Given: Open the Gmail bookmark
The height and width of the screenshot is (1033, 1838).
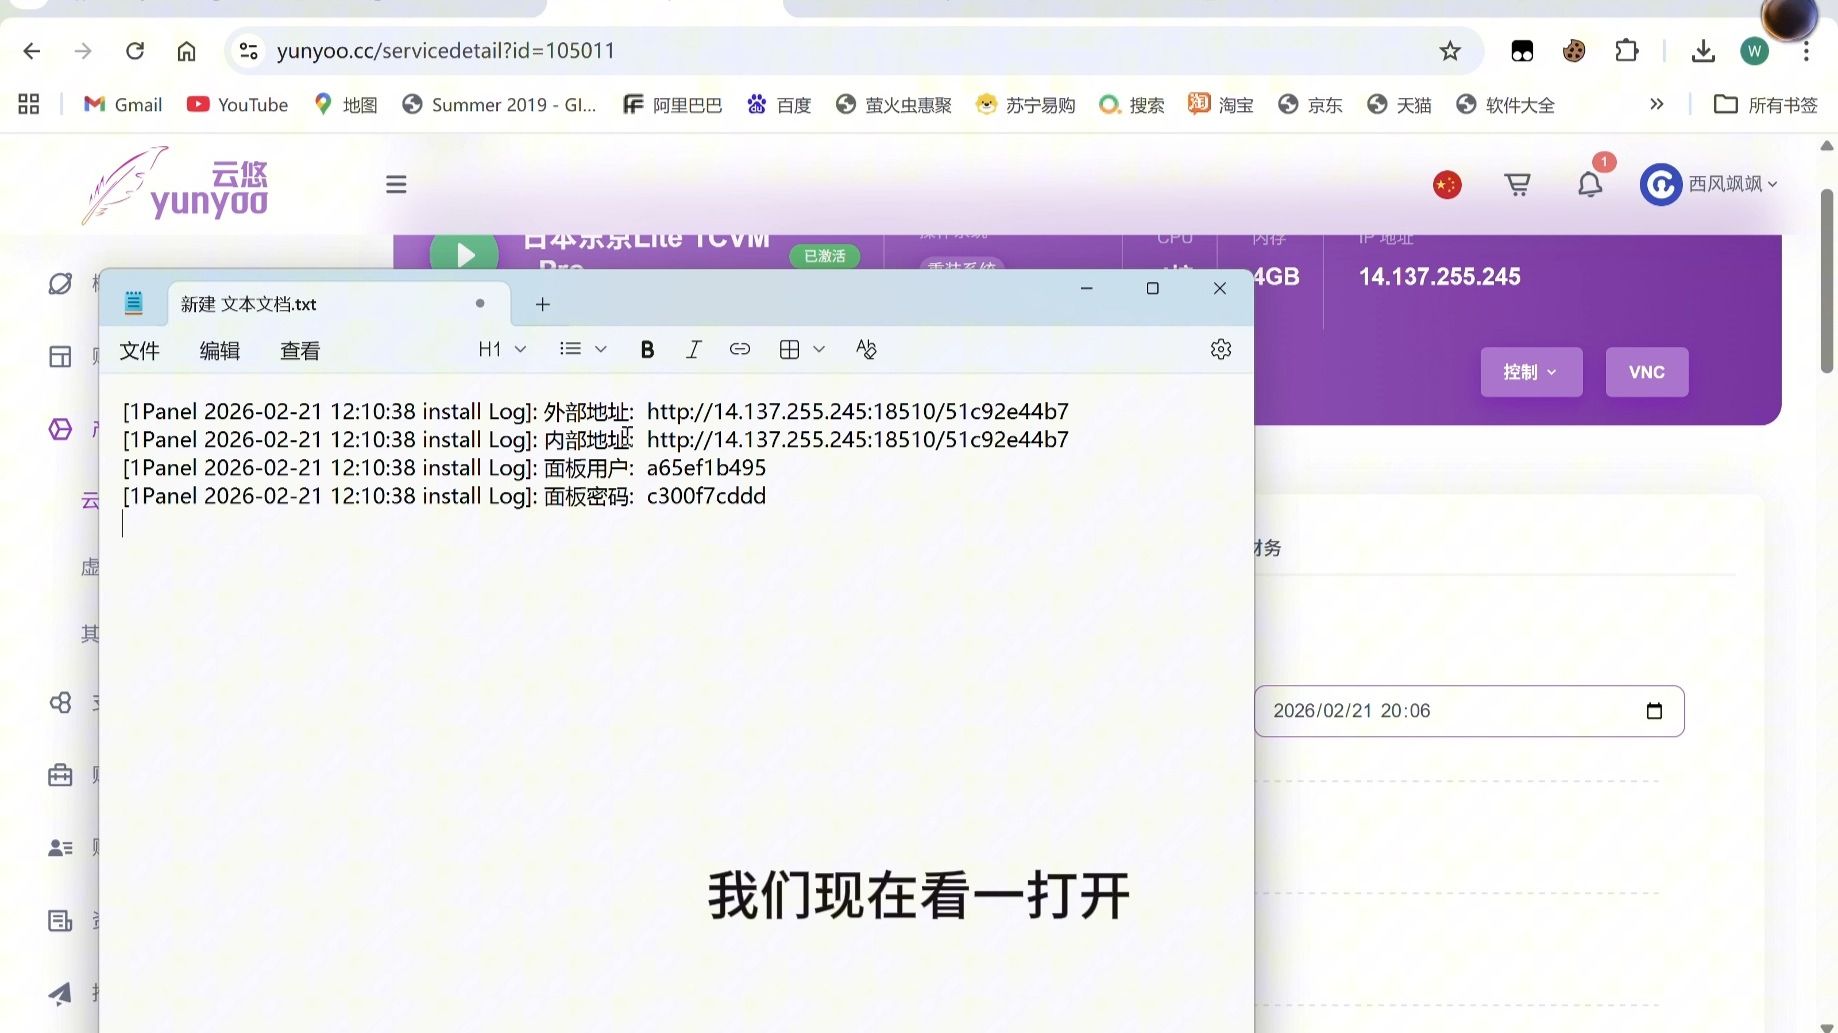Looking at the screenshot, I should point(123,105).
